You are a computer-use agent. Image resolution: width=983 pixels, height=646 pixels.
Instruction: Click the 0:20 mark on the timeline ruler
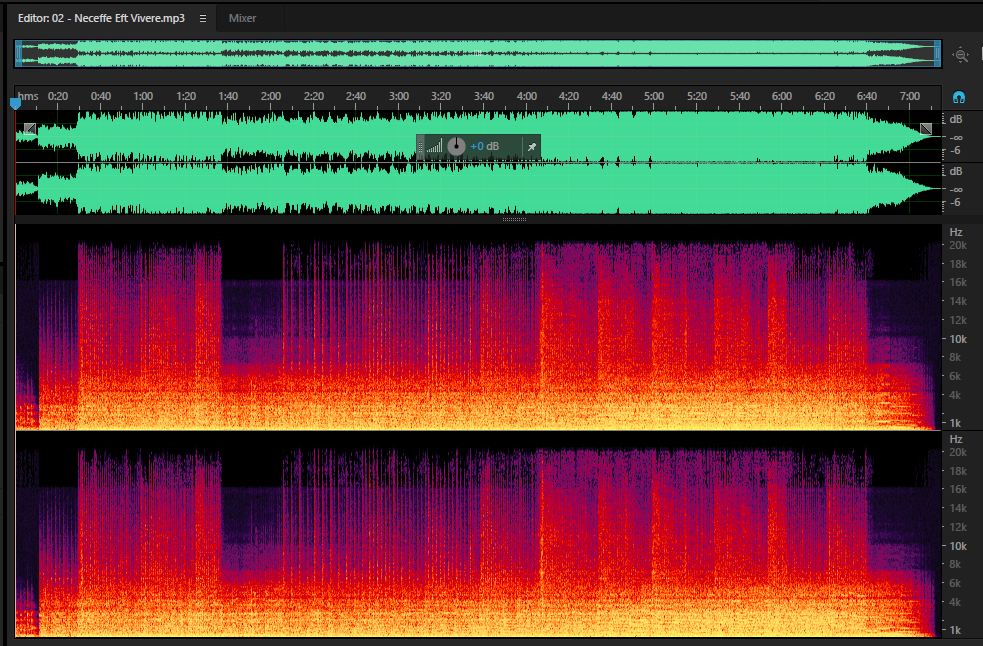click(x=58, y=96)
